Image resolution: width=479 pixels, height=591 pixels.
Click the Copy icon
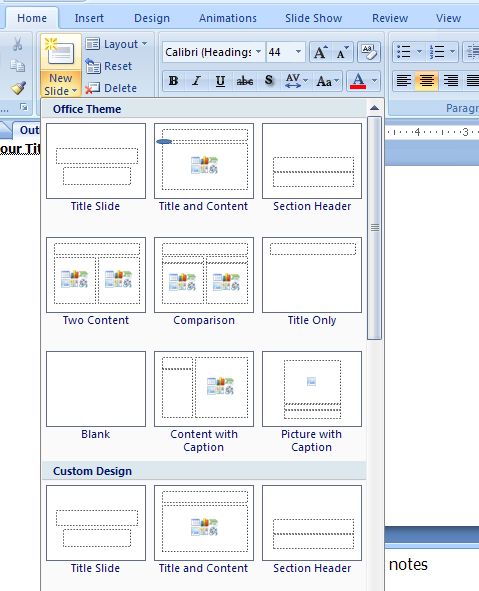[17, 66]
